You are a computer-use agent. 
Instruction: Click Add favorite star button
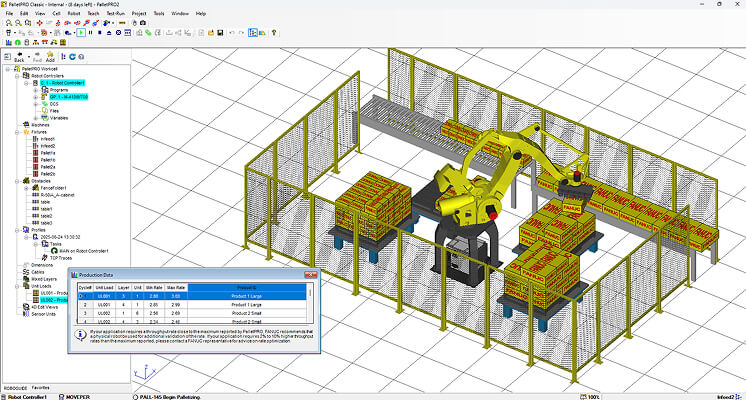click(x=50, y=57)
